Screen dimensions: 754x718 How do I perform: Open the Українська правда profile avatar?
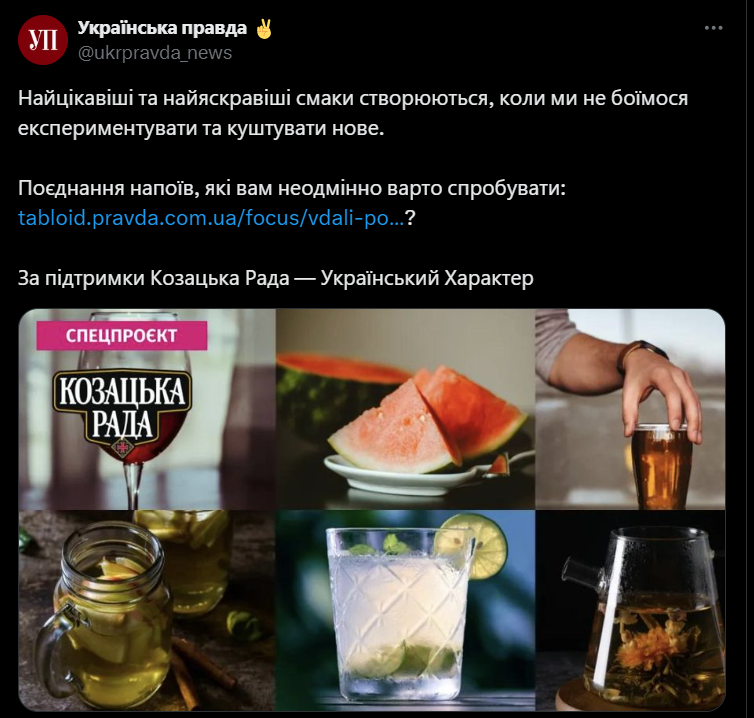(43, 40)
